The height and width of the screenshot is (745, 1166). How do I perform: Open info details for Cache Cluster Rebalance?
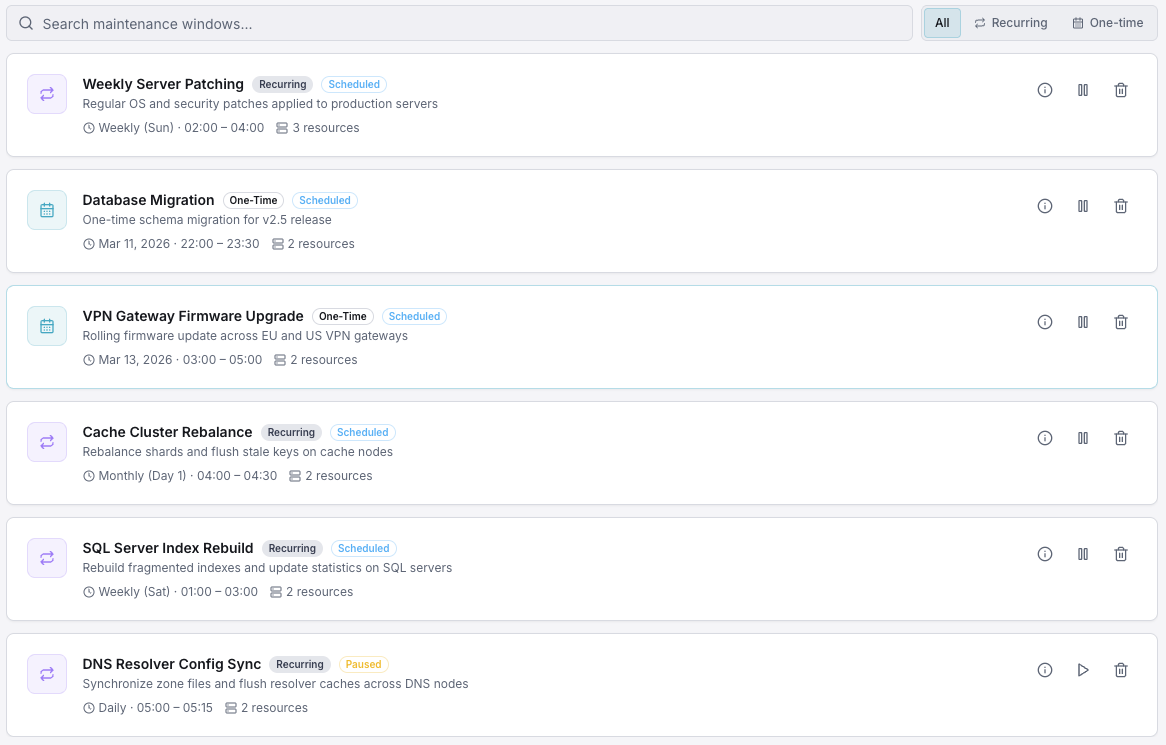pyautogui.click(x=1045, y=438)
